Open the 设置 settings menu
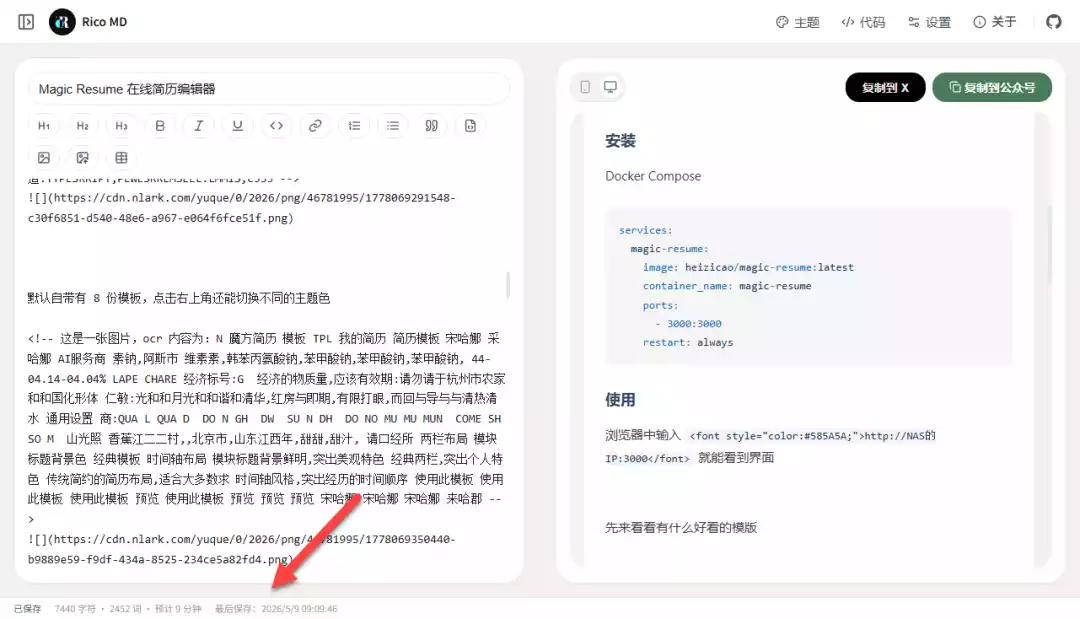 click(929, 22)
